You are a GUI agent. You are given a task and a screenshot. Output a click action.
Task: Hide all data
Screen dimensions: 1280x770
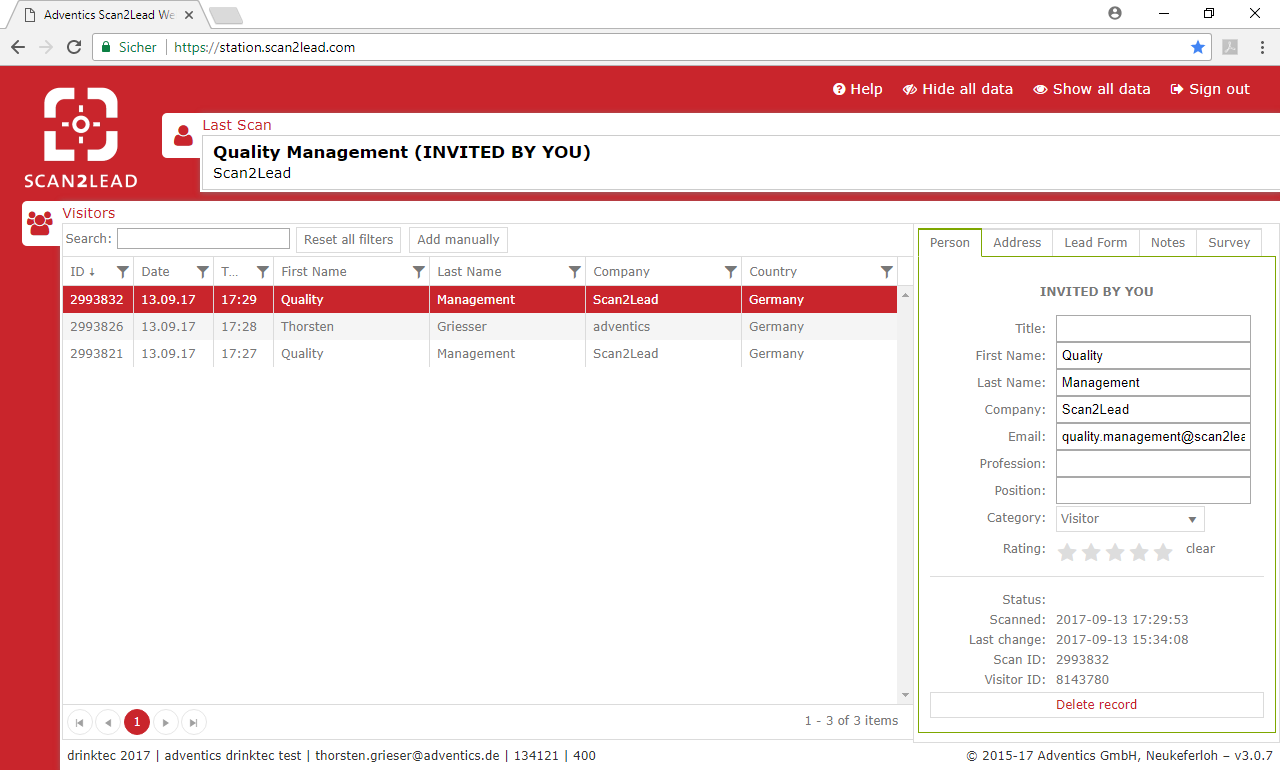click(x=958, y=89)
